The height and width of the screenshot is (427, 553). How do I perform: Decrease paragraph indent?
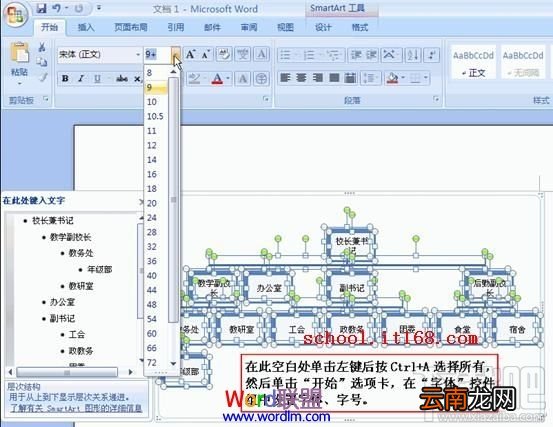coord(356,55)
